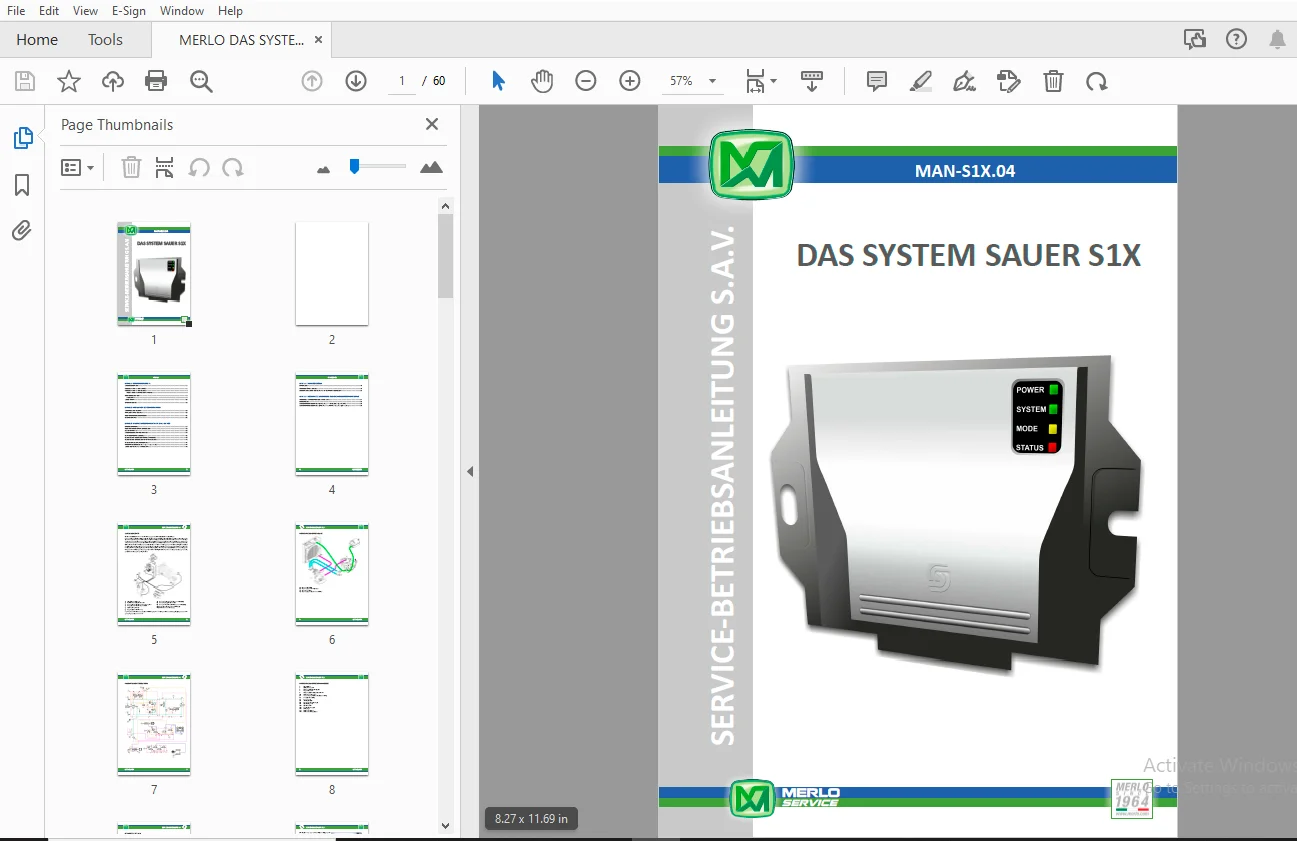Open the File menu
Image resolution: width=1297 pixels, height=841 pixels.
(16, 11)
